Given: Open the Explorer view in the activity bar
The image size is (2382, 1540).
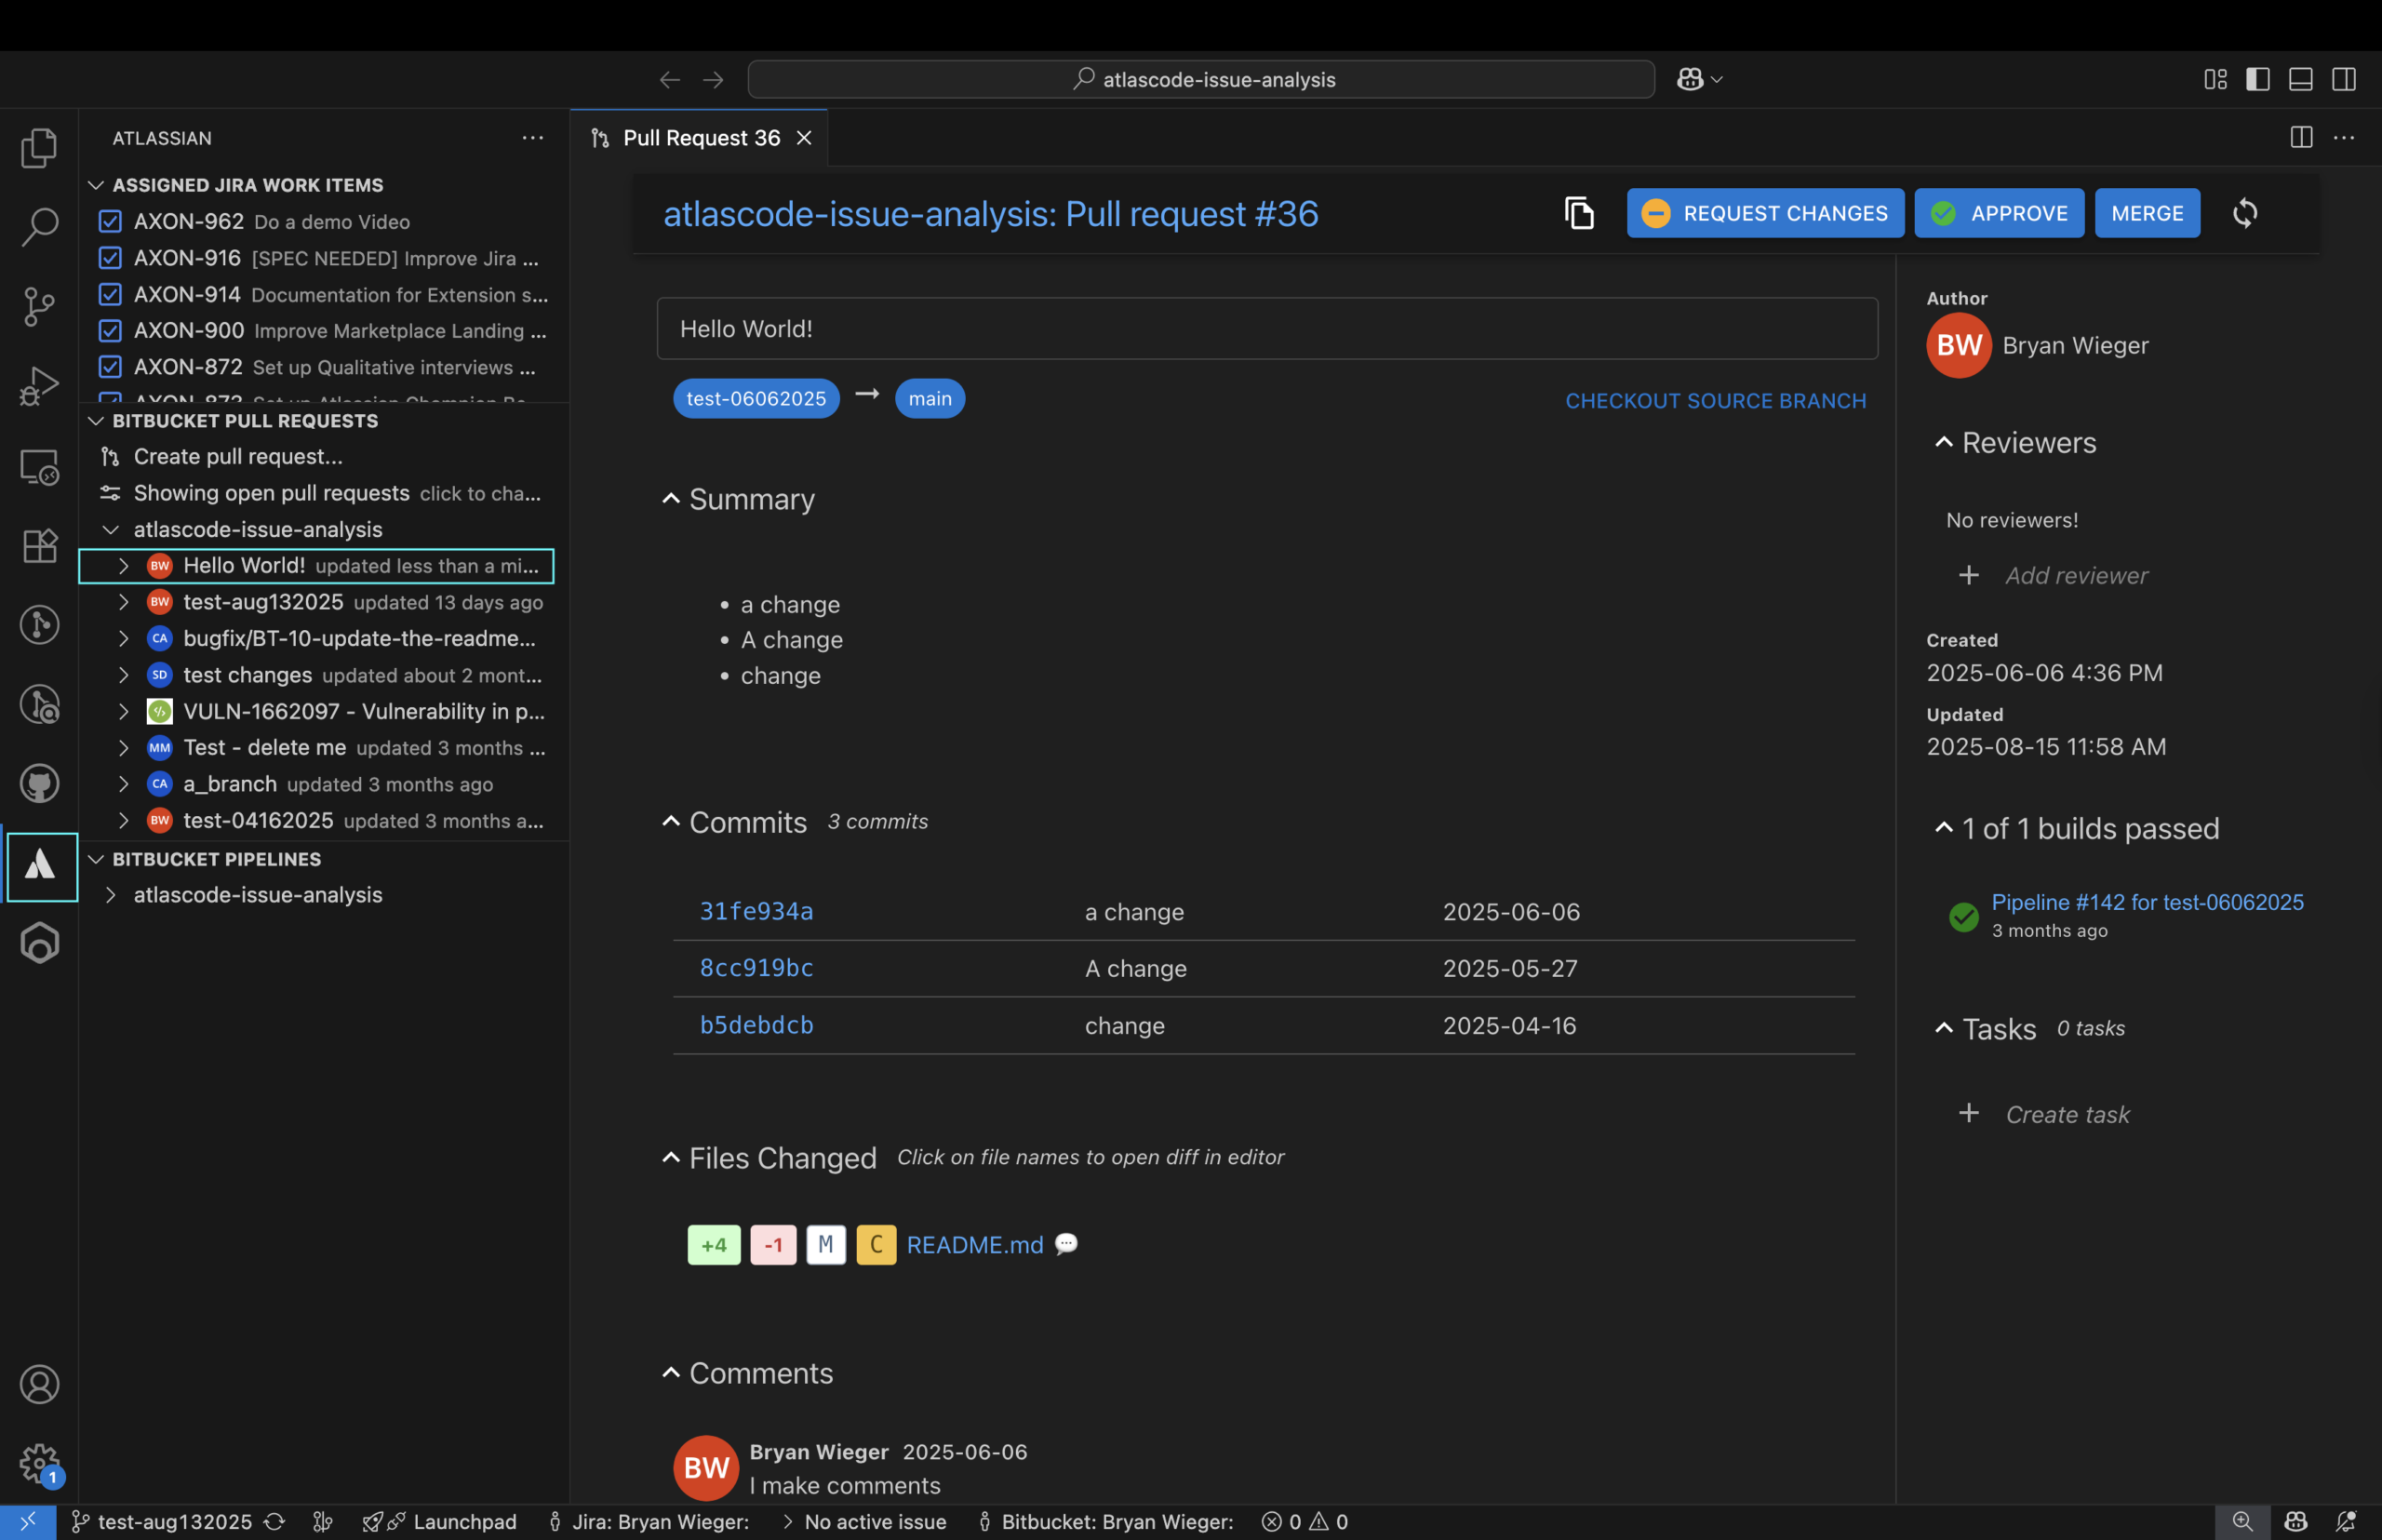Looking at the screenshot, I should 40,147.
